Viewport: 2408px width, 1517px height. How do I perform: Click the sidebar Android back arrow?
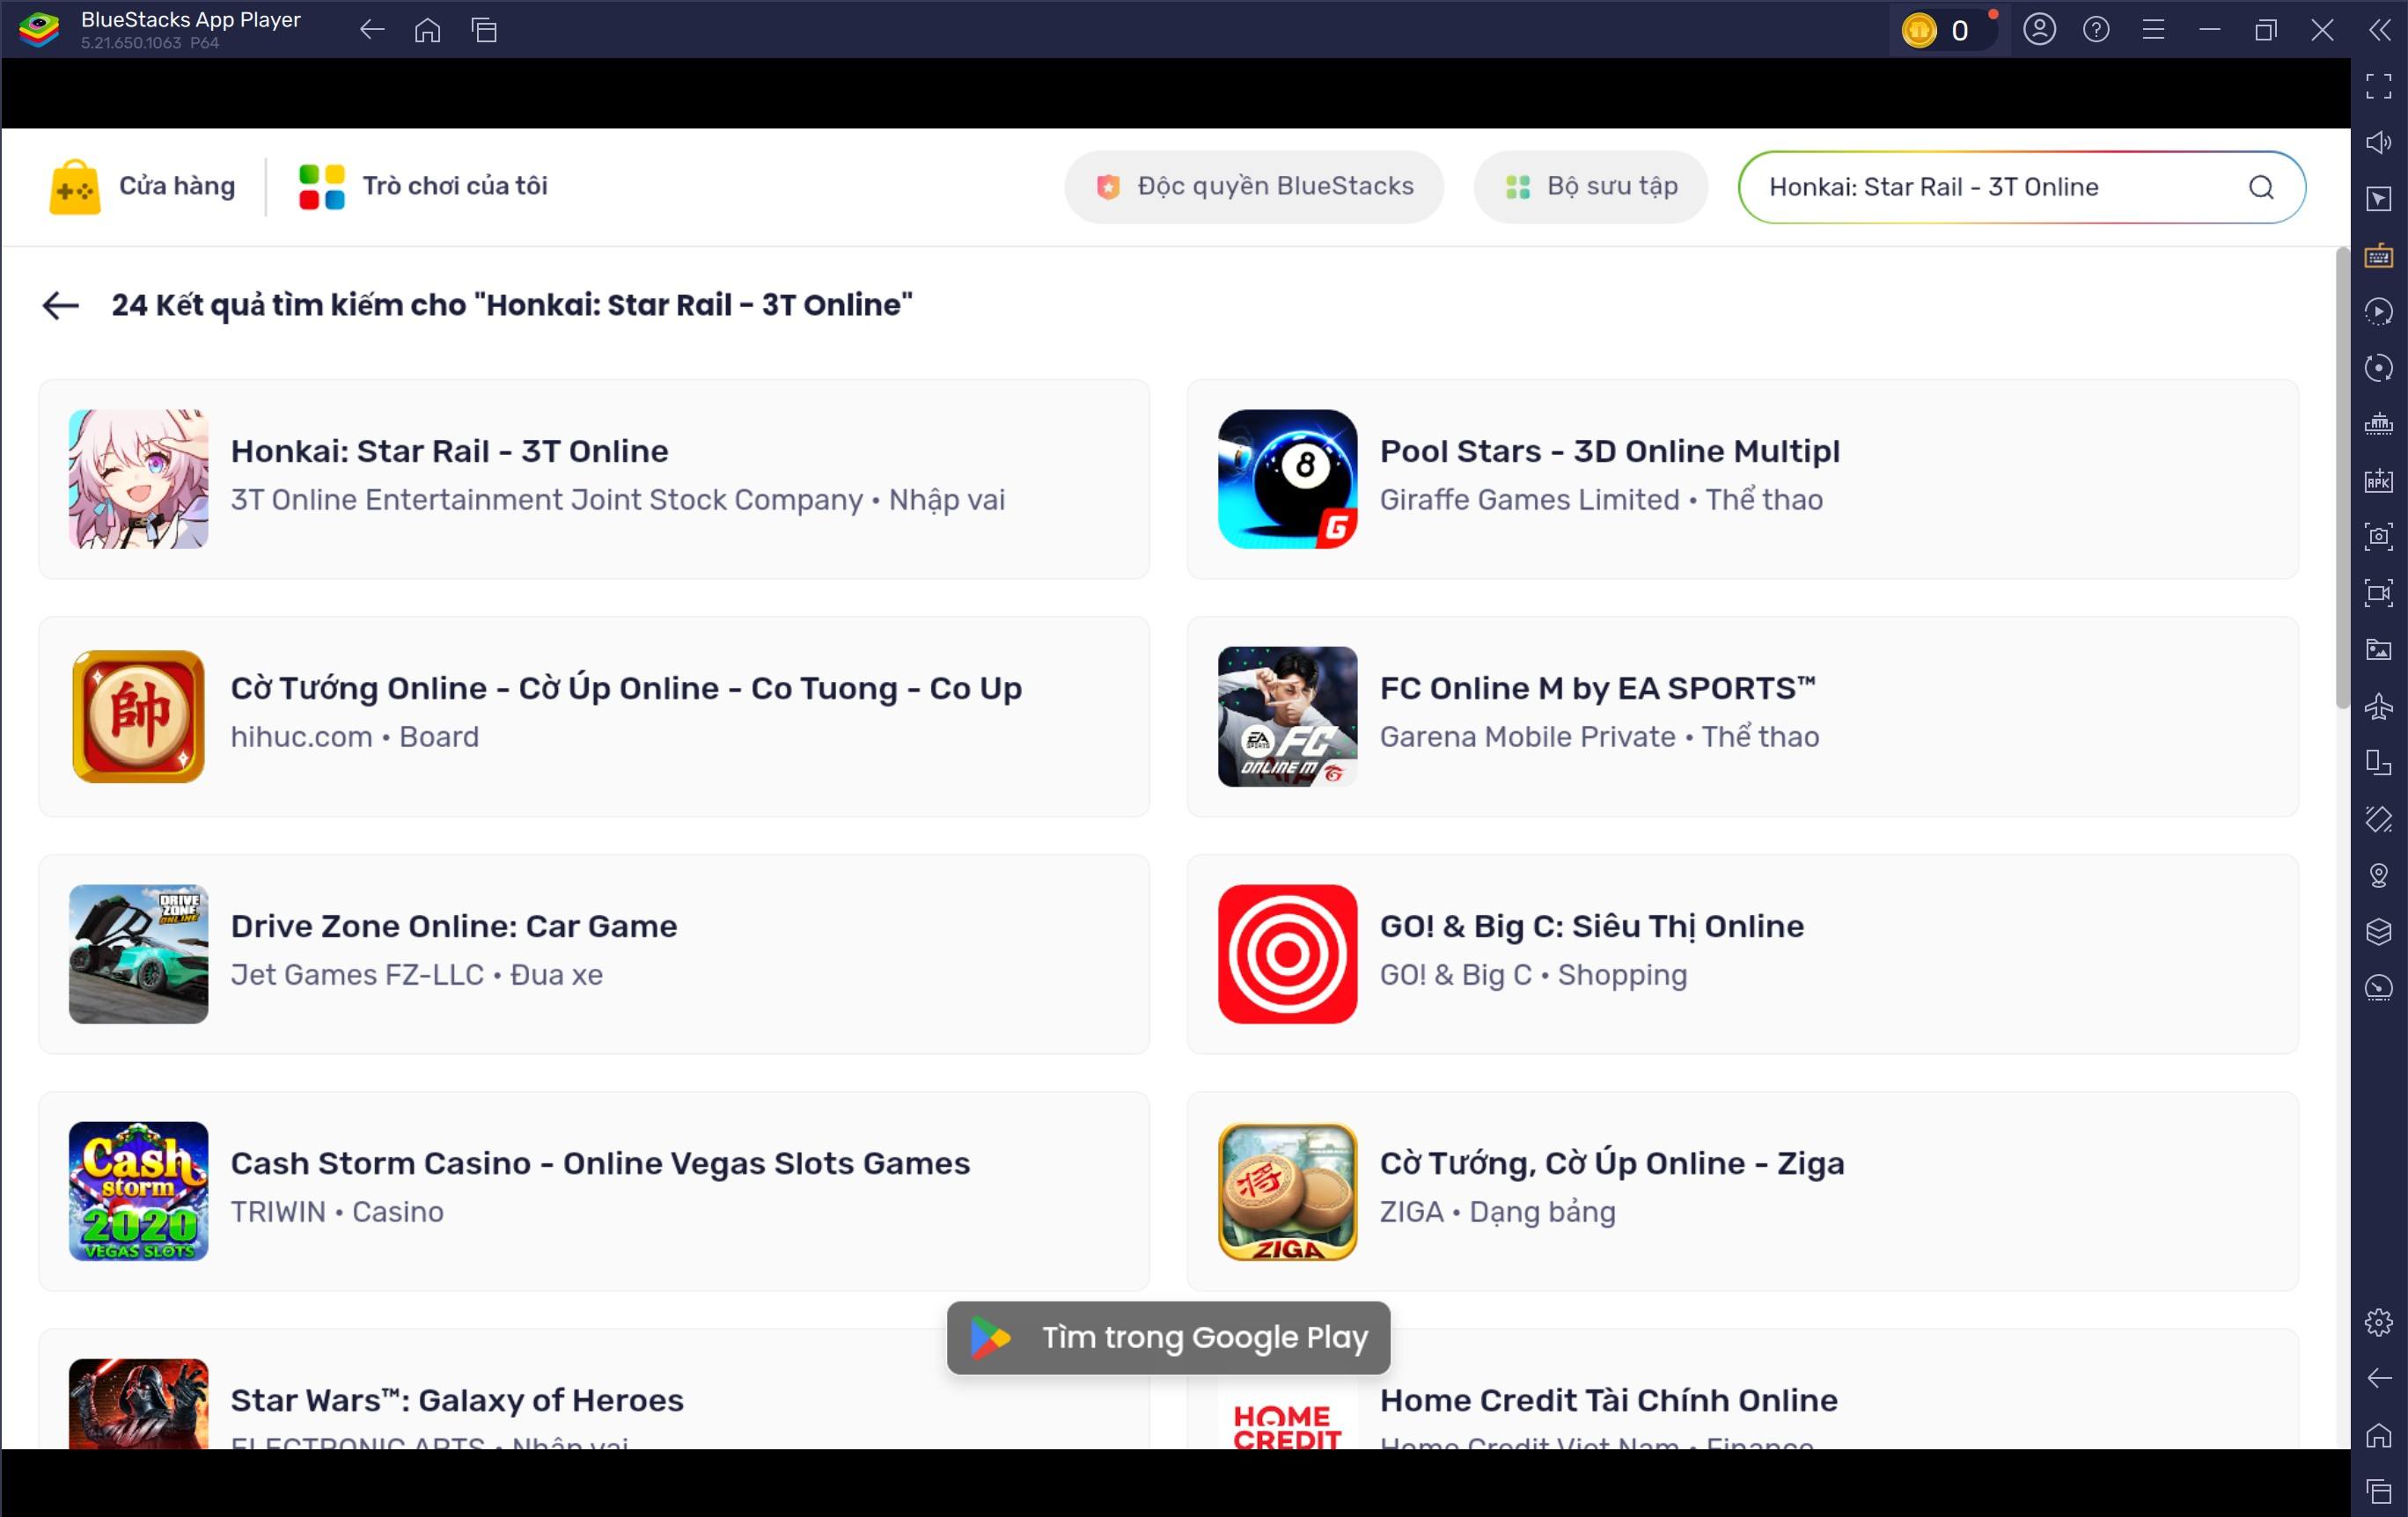coord(2379,1379)
